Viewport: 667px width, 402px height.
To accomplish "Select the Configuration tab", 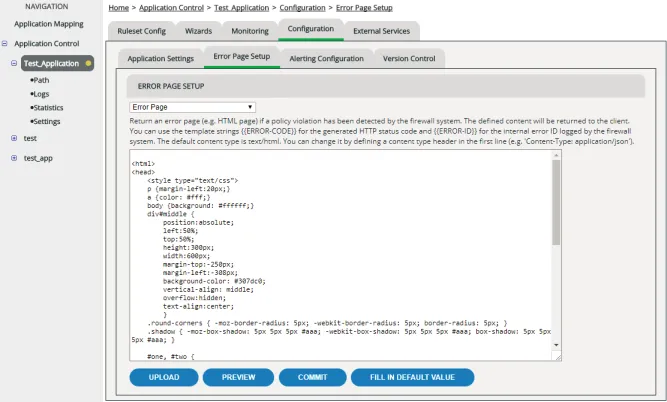I will tap(311, 29).
